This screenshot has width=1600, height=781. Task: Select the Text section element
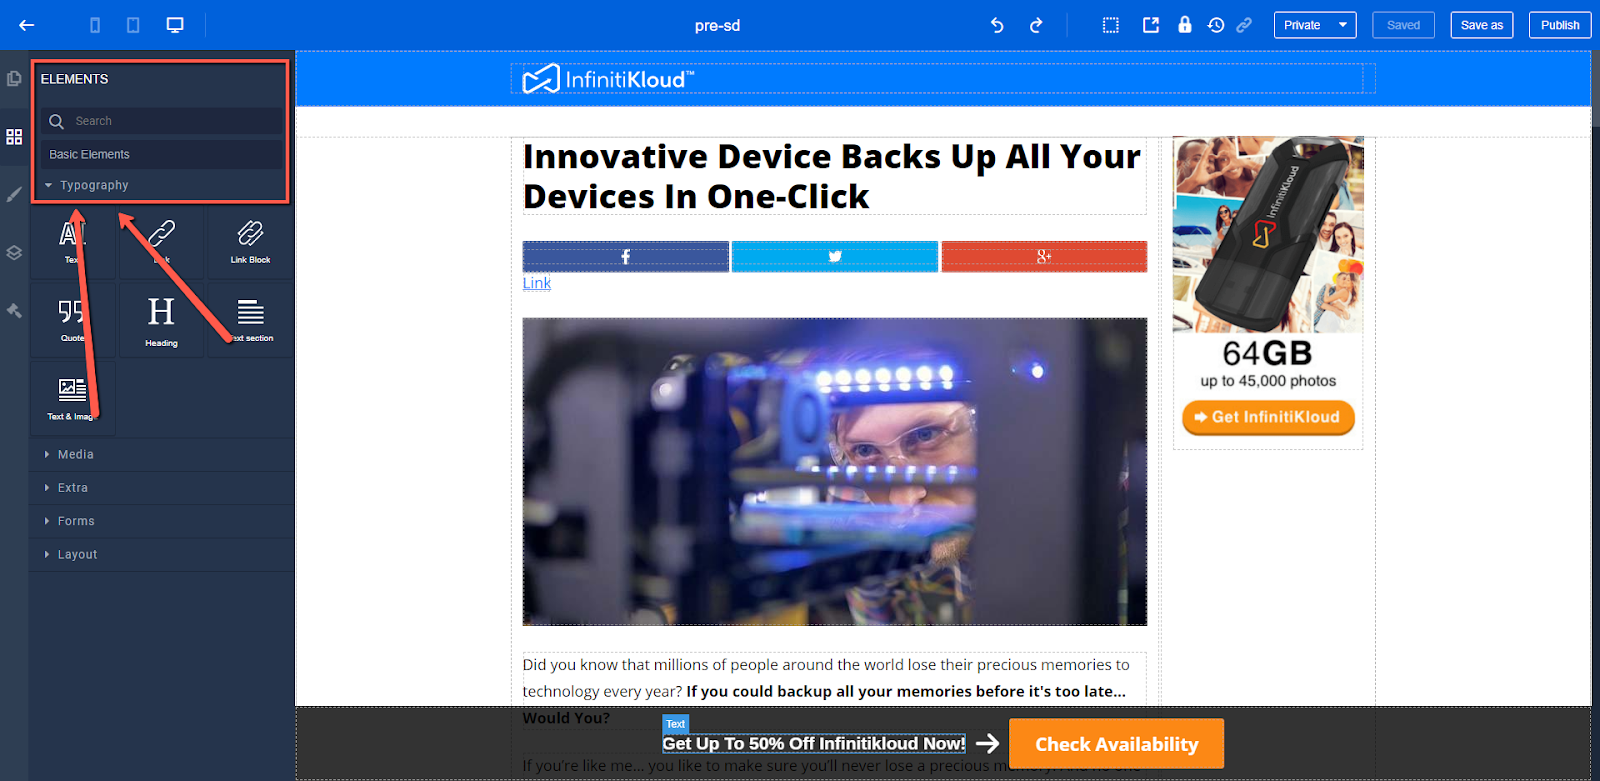coord(250,320)
